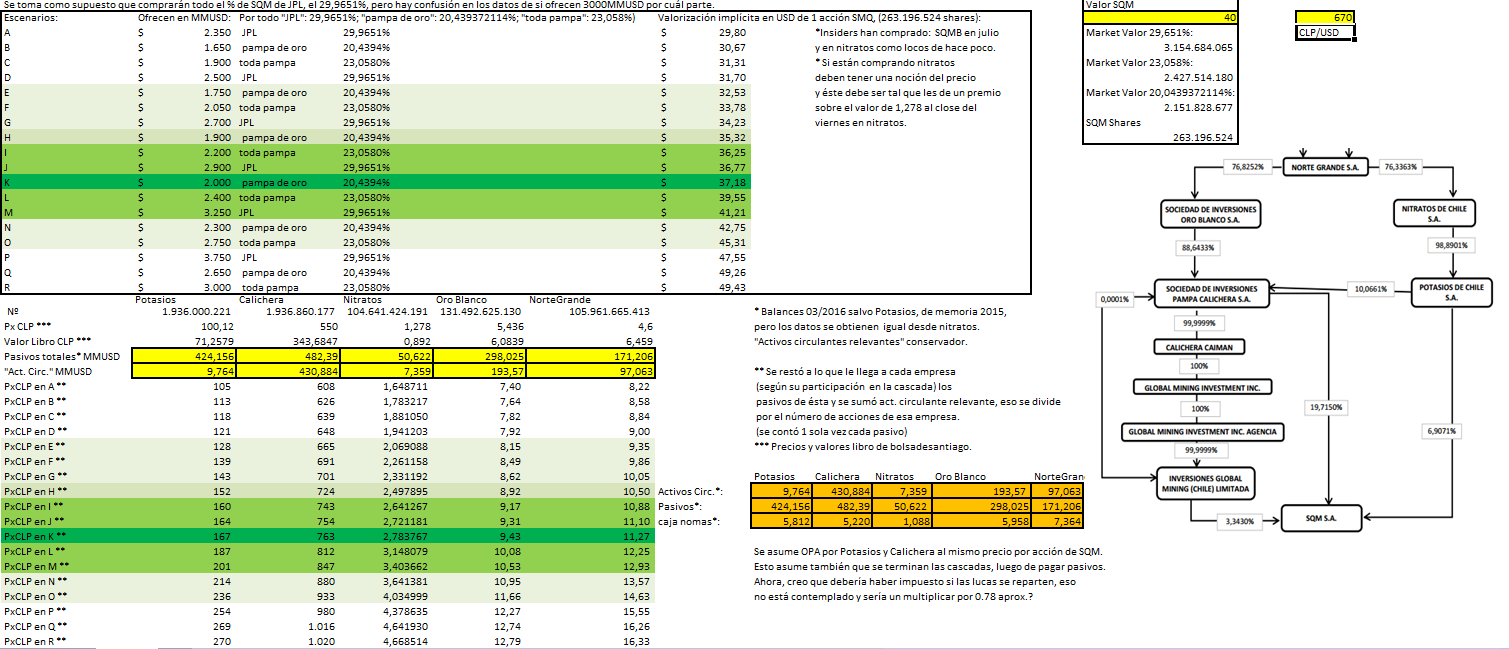Click the Oro Blanco share count 131.492.625.130
The image size is (1509, 649).
tap(480, 312)
